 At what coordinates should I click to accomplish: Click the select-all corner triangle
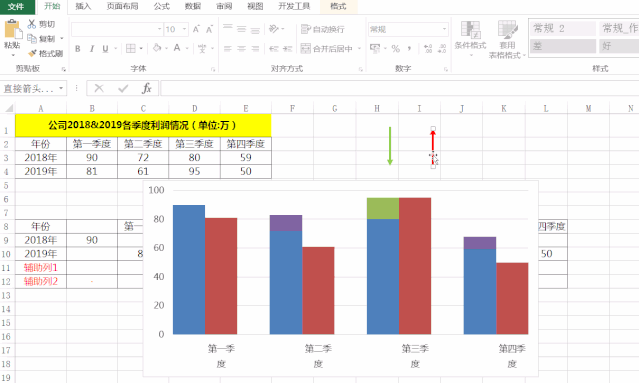8,108
